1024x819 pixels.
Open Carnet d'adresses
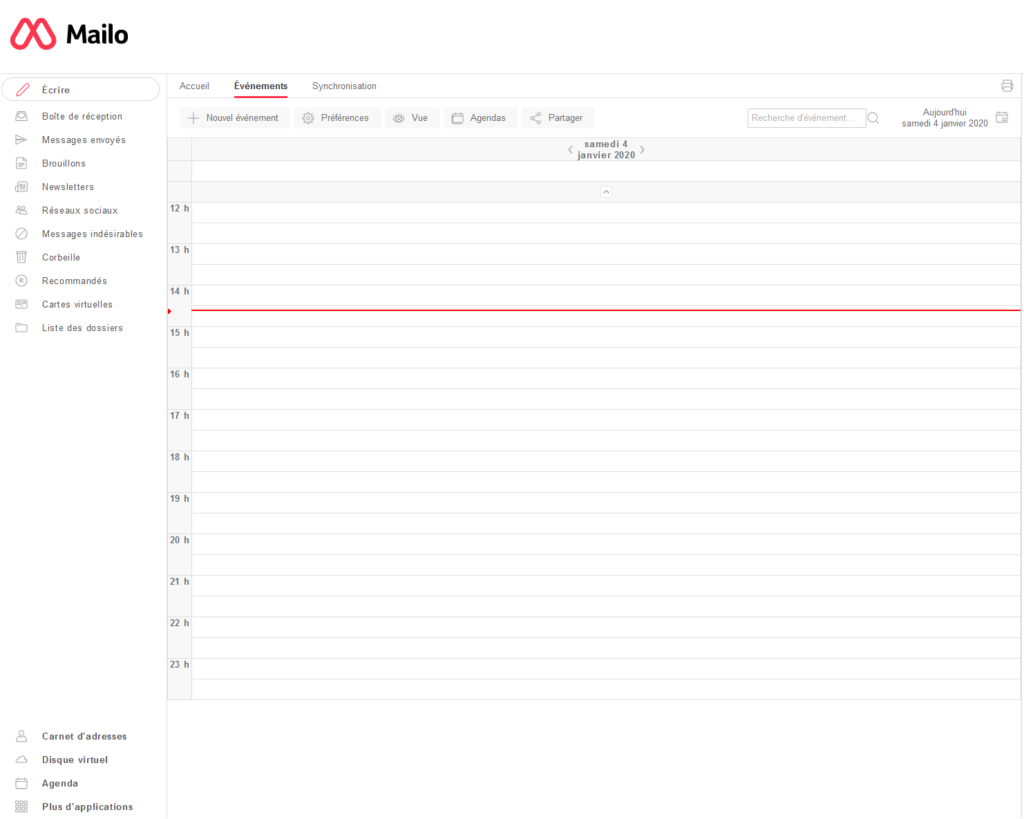pyautogui.click(x=84, y=736)
